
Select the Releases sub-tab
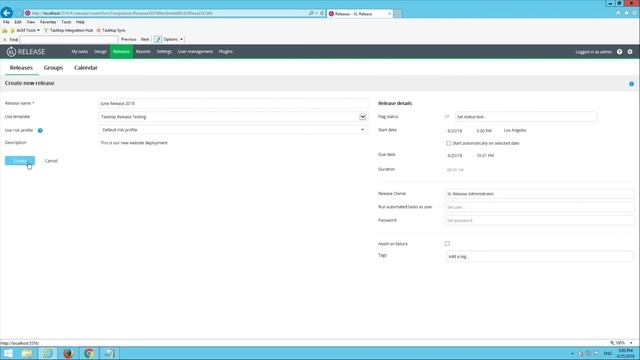21,68
